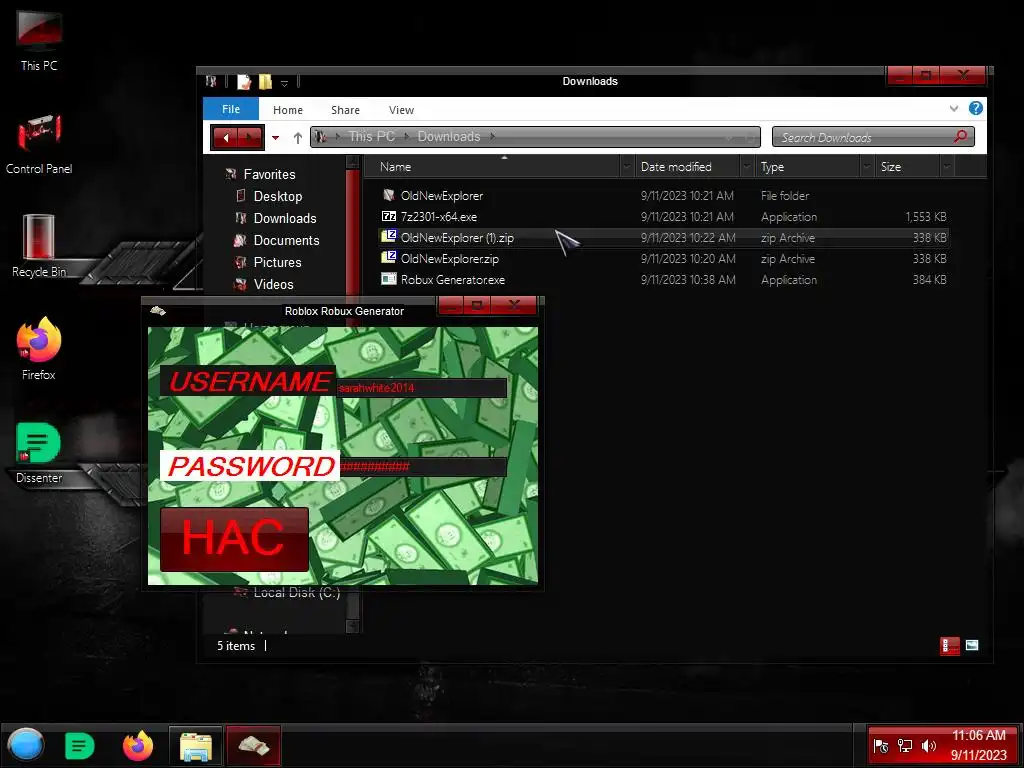The height and width of the screenshot is (768, 1024).
Task: Open the View ribbon tab
Action: coord(401,110)
